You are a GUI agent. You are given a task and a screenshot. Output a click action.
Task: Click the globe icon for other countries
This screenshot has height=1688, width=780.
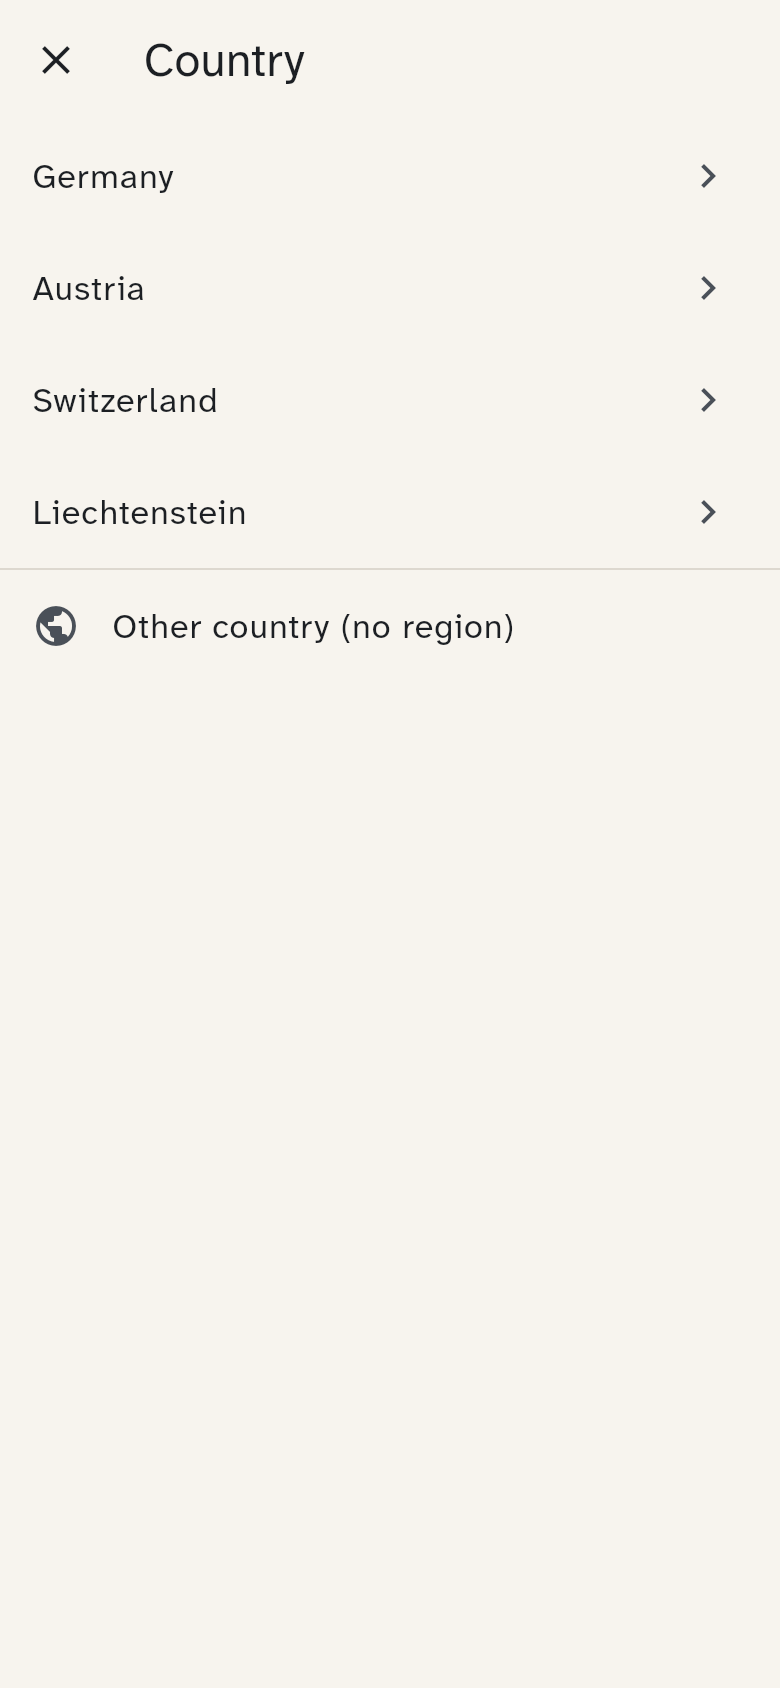tap(56, 627)
